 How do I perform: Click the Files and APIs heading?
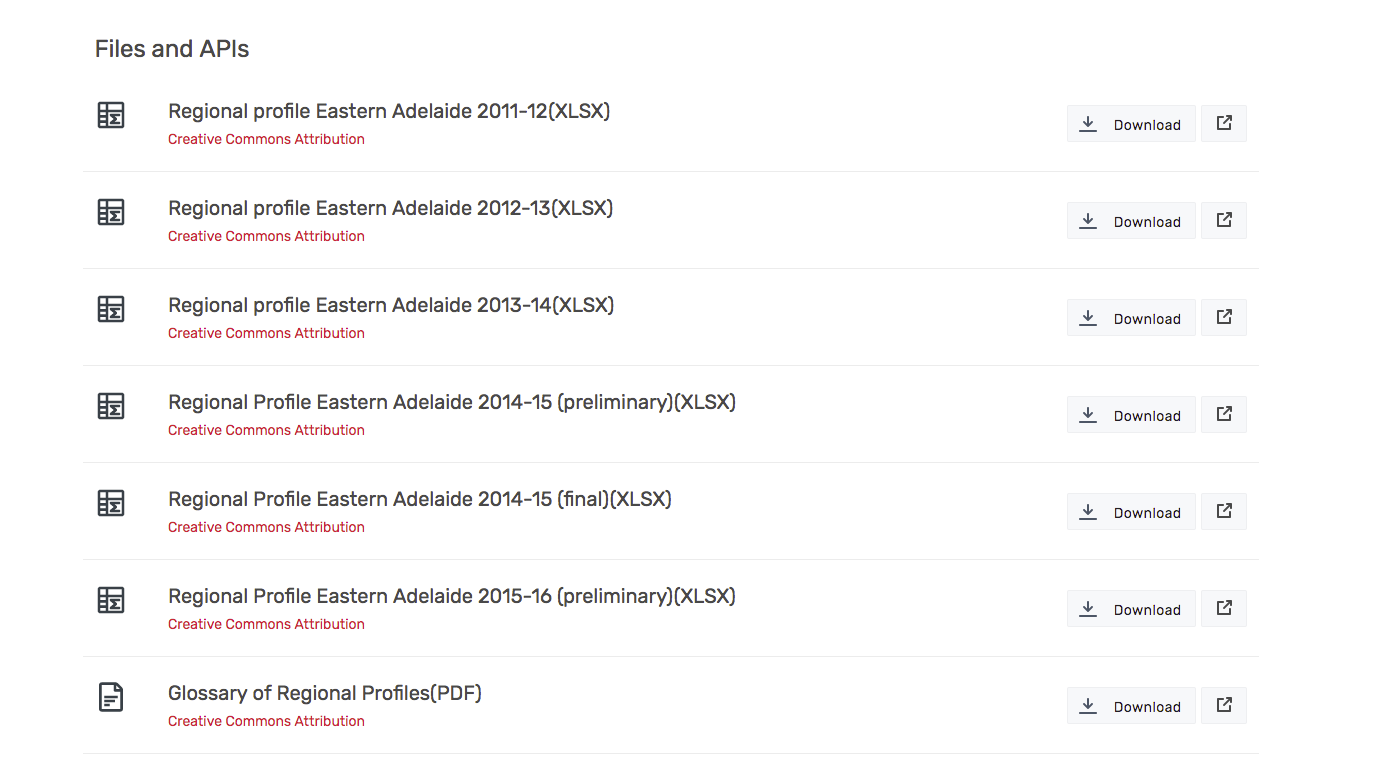[172, 49]
